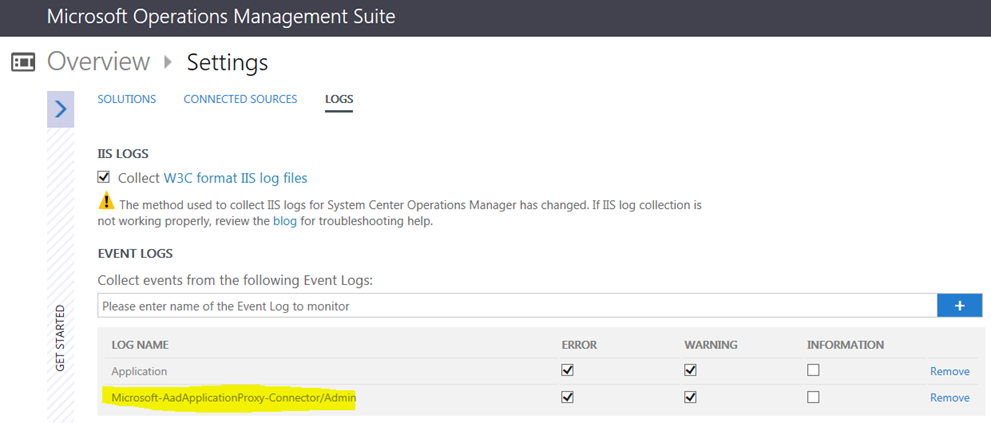Remove the Application event log
The image size is (991, 423).
click(949, 371)
